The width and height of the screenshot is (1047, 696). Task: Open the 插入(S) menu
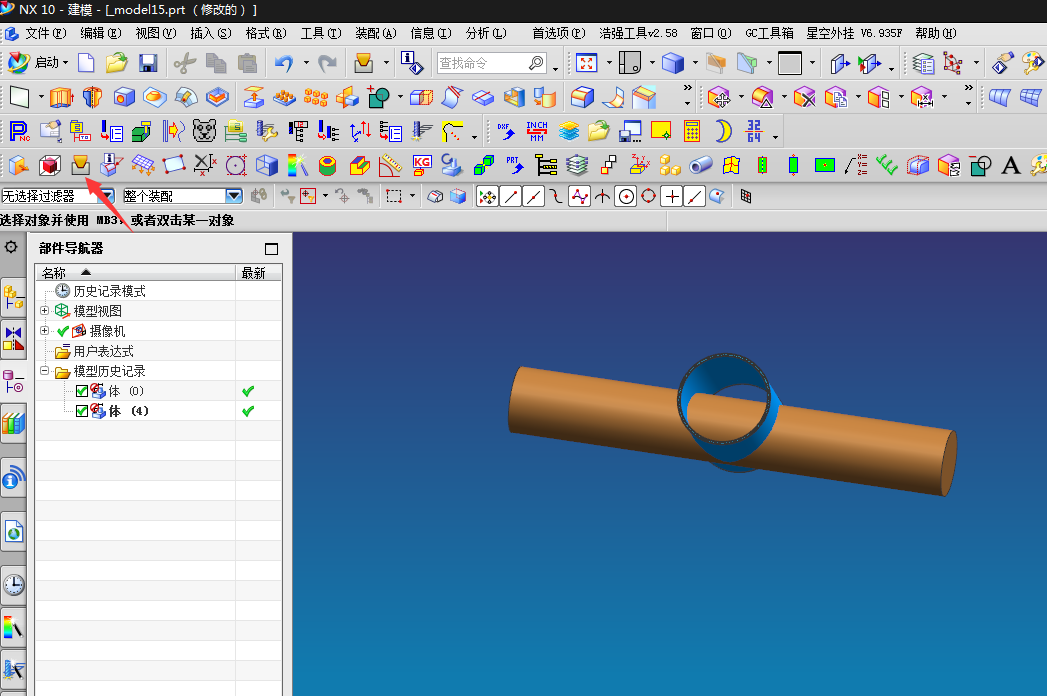point(210,33)
